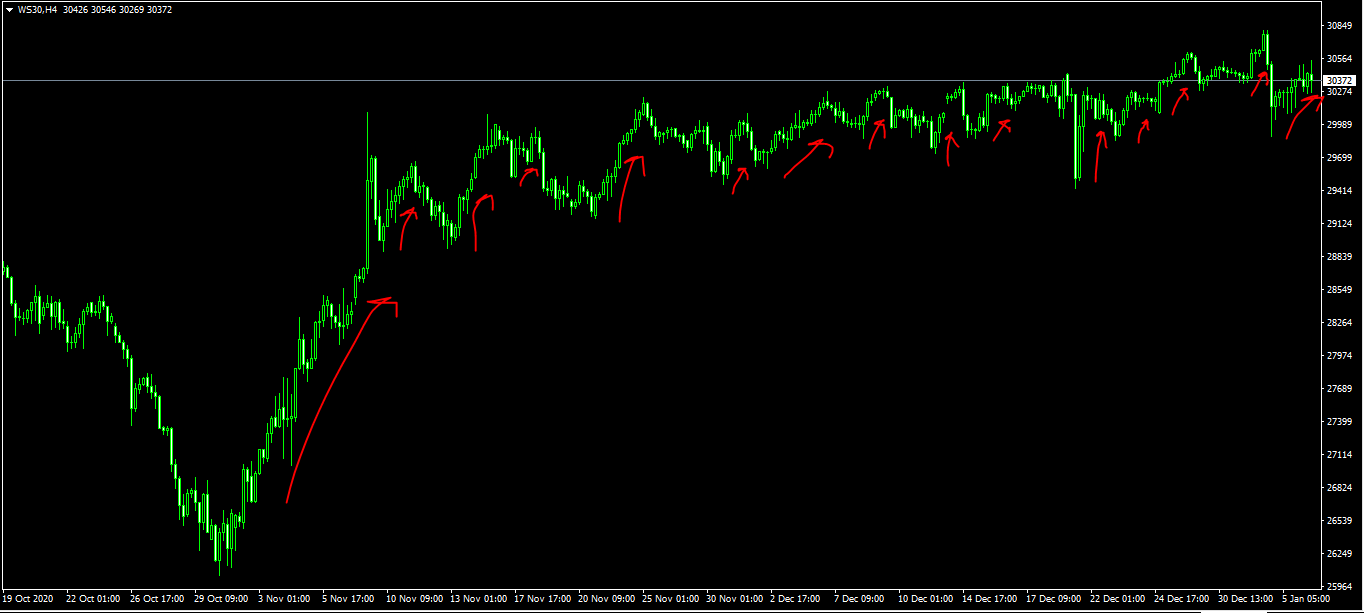Click the 5 Nov 17:00 time label
The image size is (1364, 613).
(349, 599)
